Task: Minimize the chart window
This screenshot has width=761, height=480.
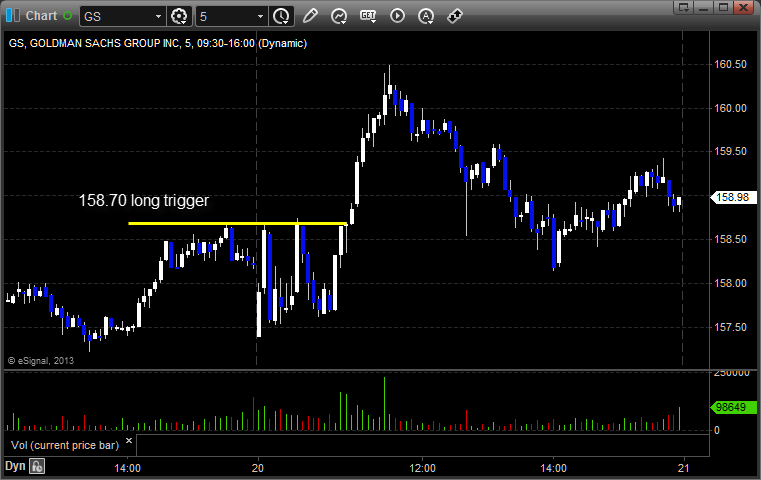Action: [704, 7]
